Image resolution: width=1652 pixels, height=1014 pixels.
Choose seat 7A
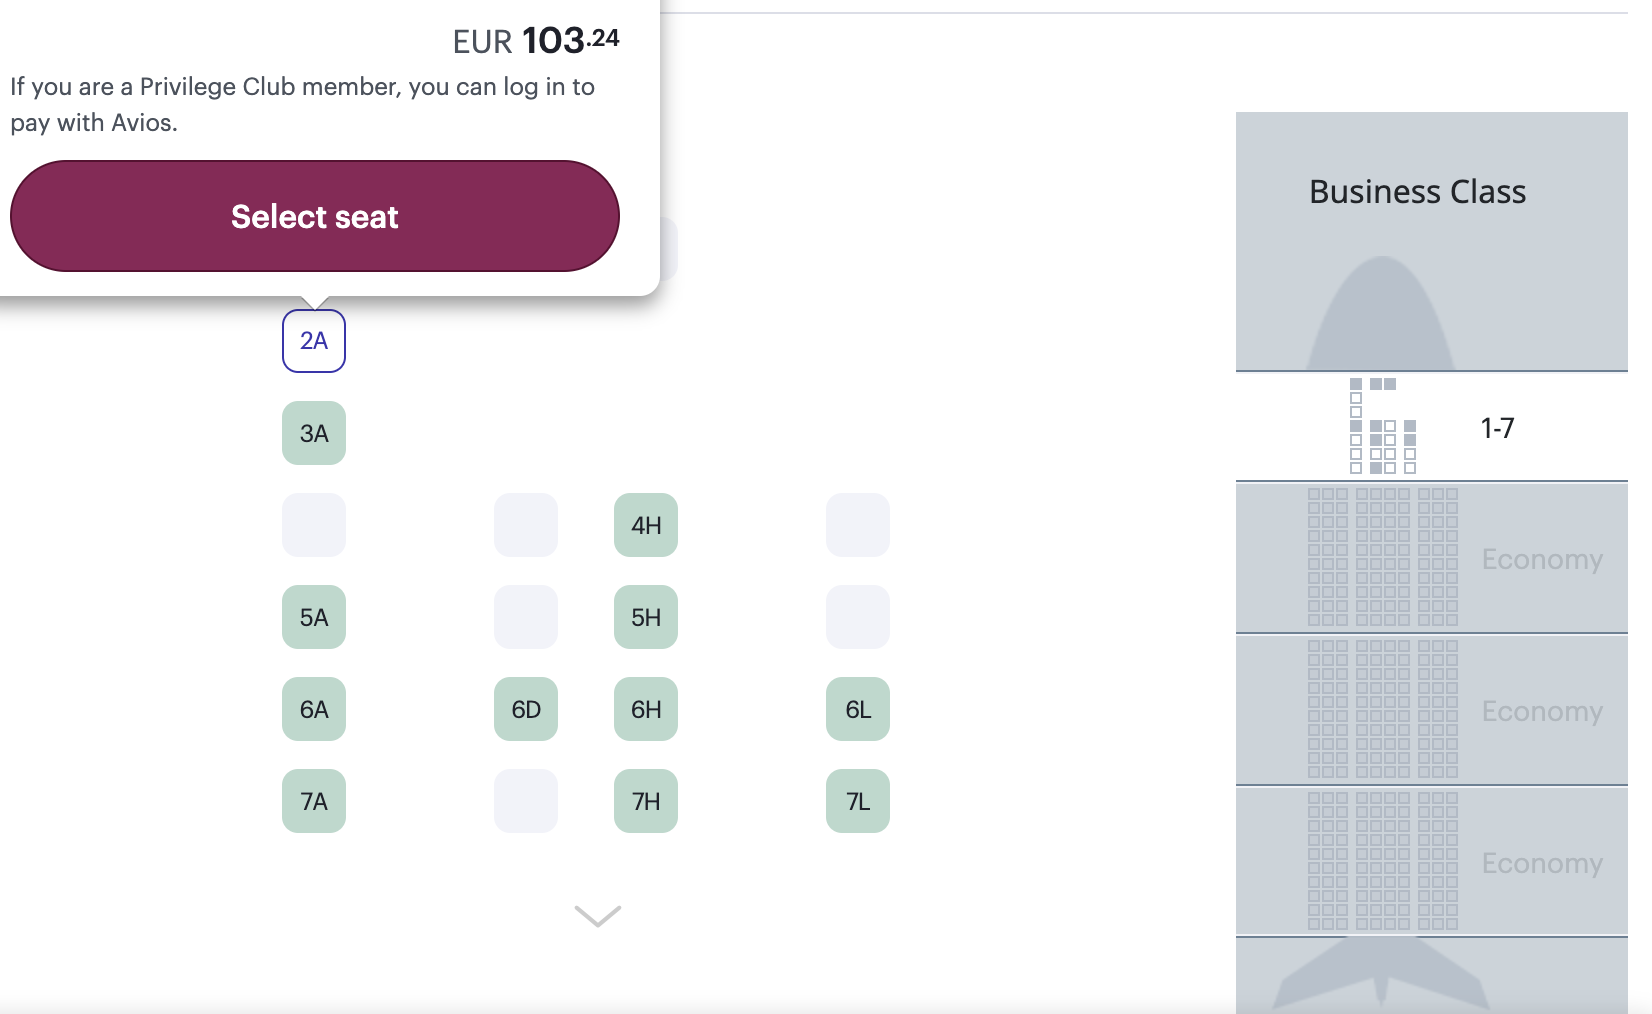point(314,801)
